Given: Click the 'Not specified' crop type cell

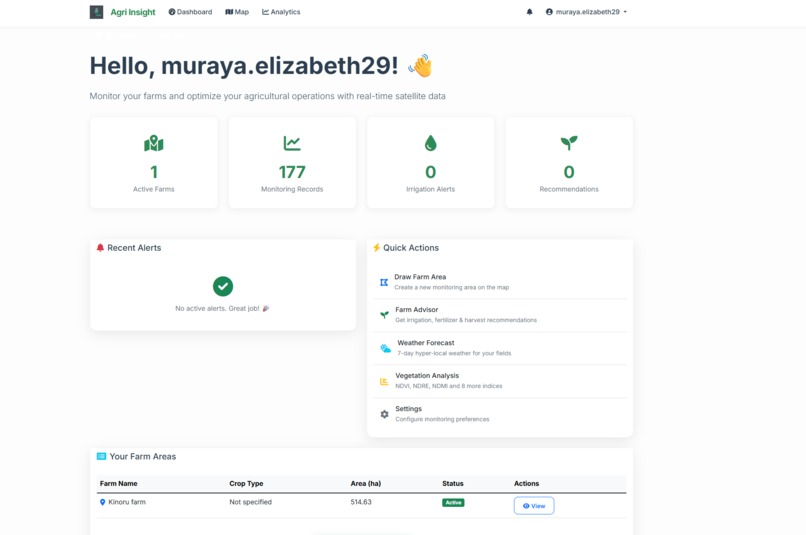Looking at the screenshot, I should 250,502.
